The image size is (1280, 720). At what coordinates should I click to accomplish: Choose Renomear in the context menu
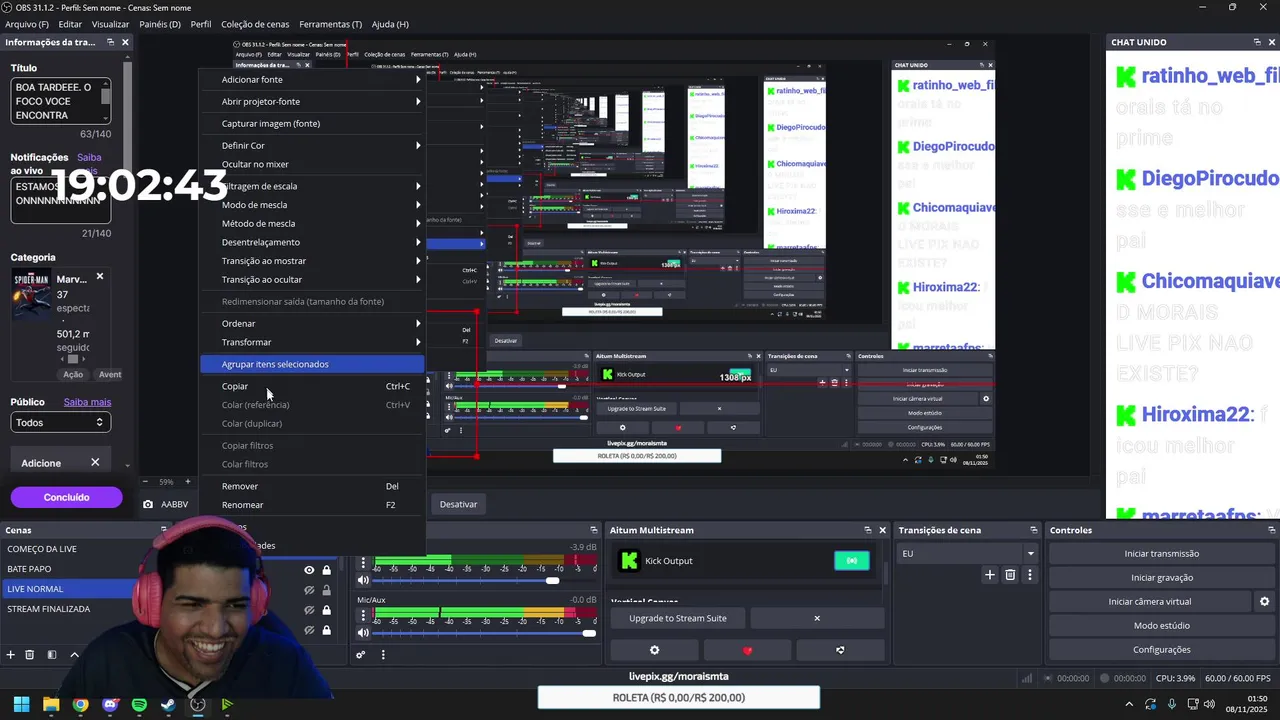tap(312, 505)
